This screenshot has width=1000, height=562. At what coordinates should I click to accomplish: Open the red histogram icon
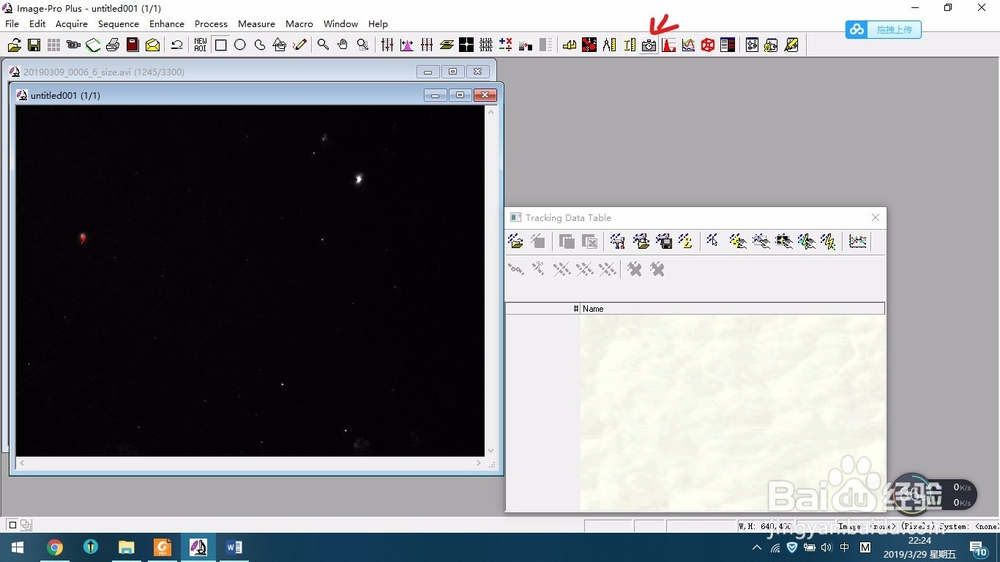click(668, 45)
